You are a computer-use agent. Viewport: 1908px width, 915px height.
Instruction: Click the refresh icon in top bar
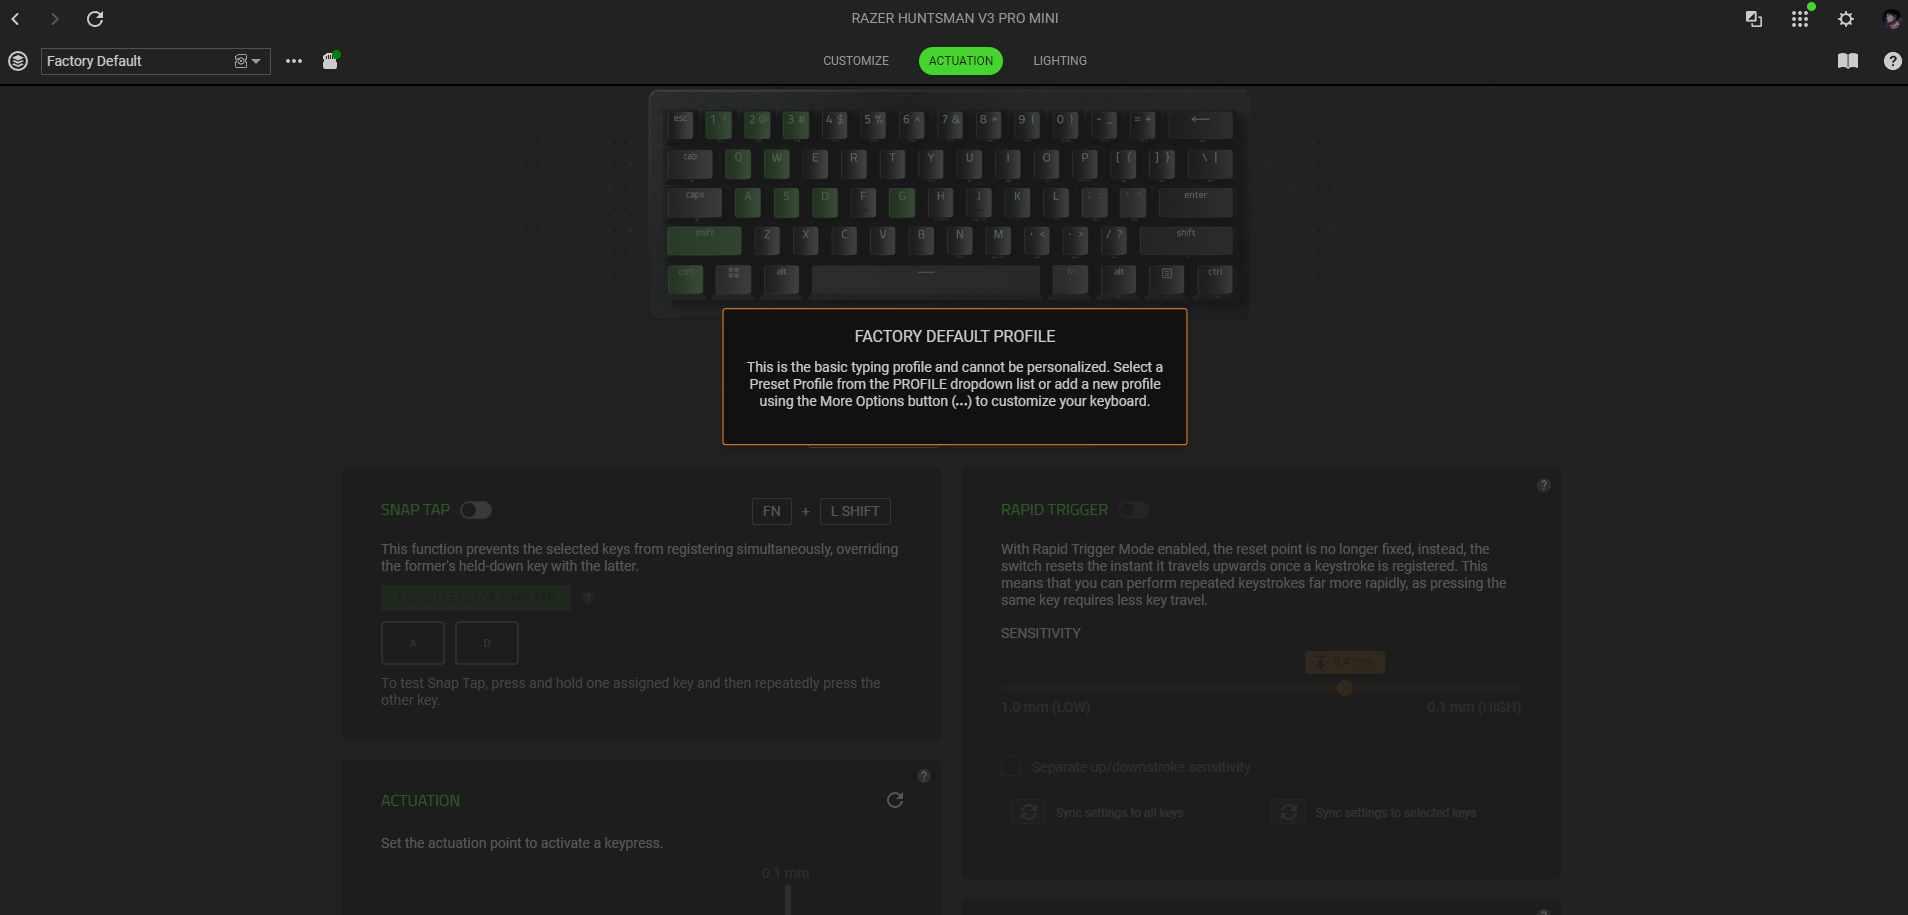click(x=95, y=19)
